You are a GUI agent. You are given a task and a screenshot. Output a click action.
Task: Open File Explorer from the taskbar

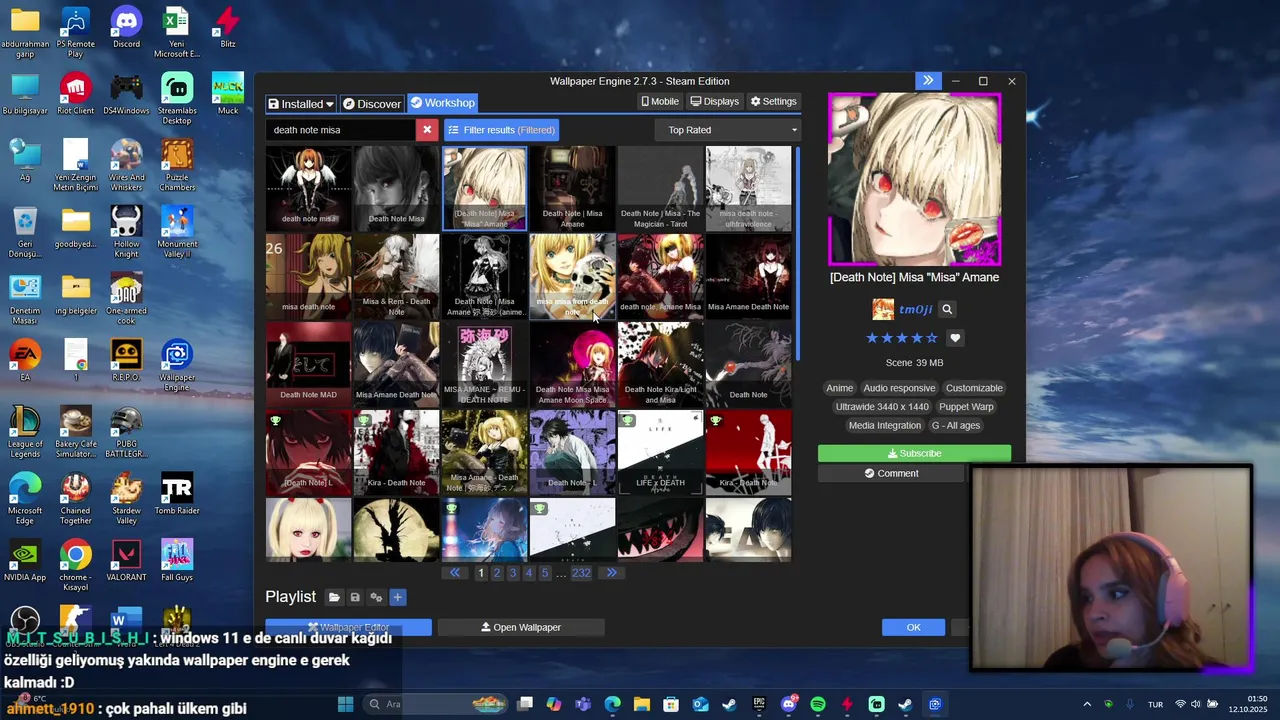642,704
